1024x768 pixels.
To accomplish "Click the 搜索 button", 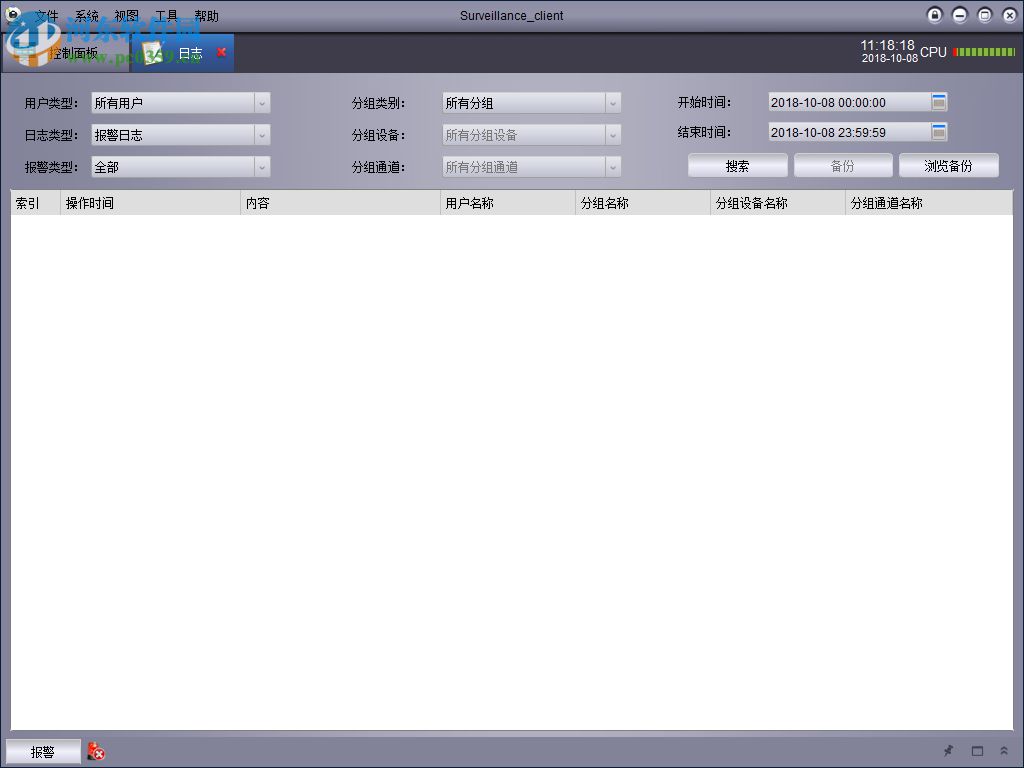I will tap(738, 166).
